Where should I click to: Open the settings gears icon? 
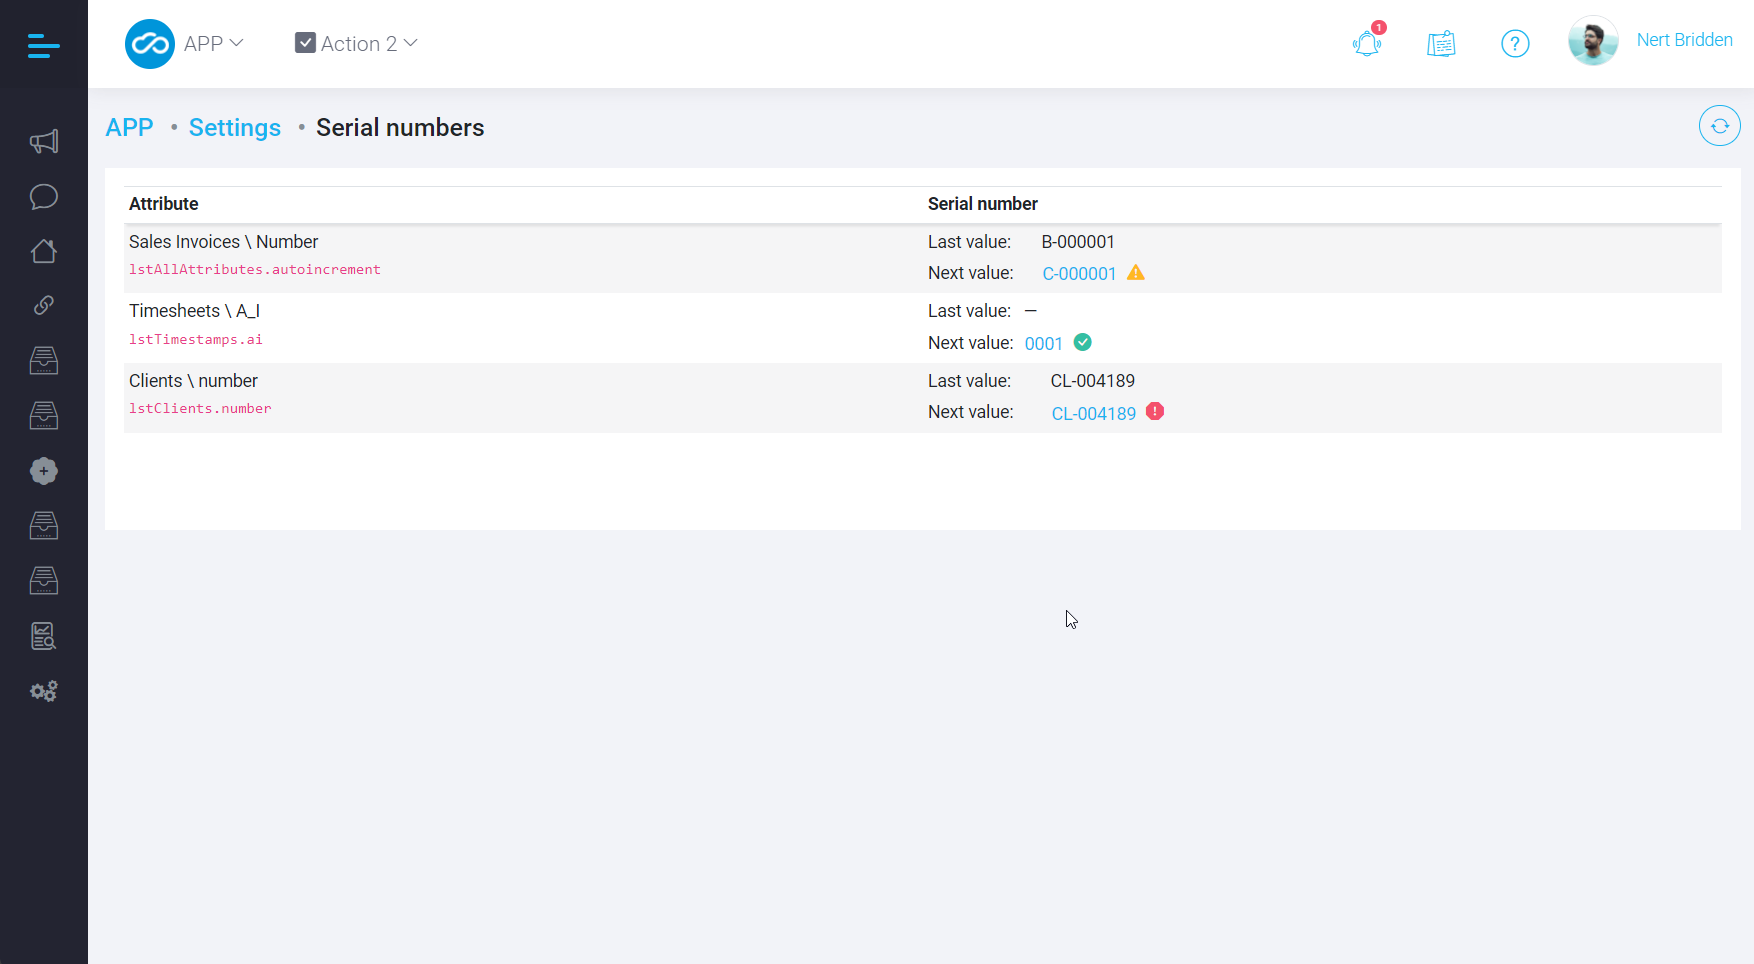pyautogui.click(x=44, y=691)
